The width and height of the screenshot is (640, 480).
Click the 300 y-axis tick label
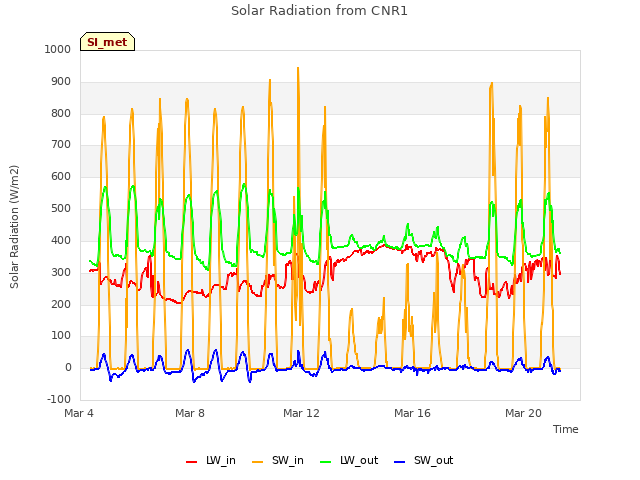click(x=61, y=272)
